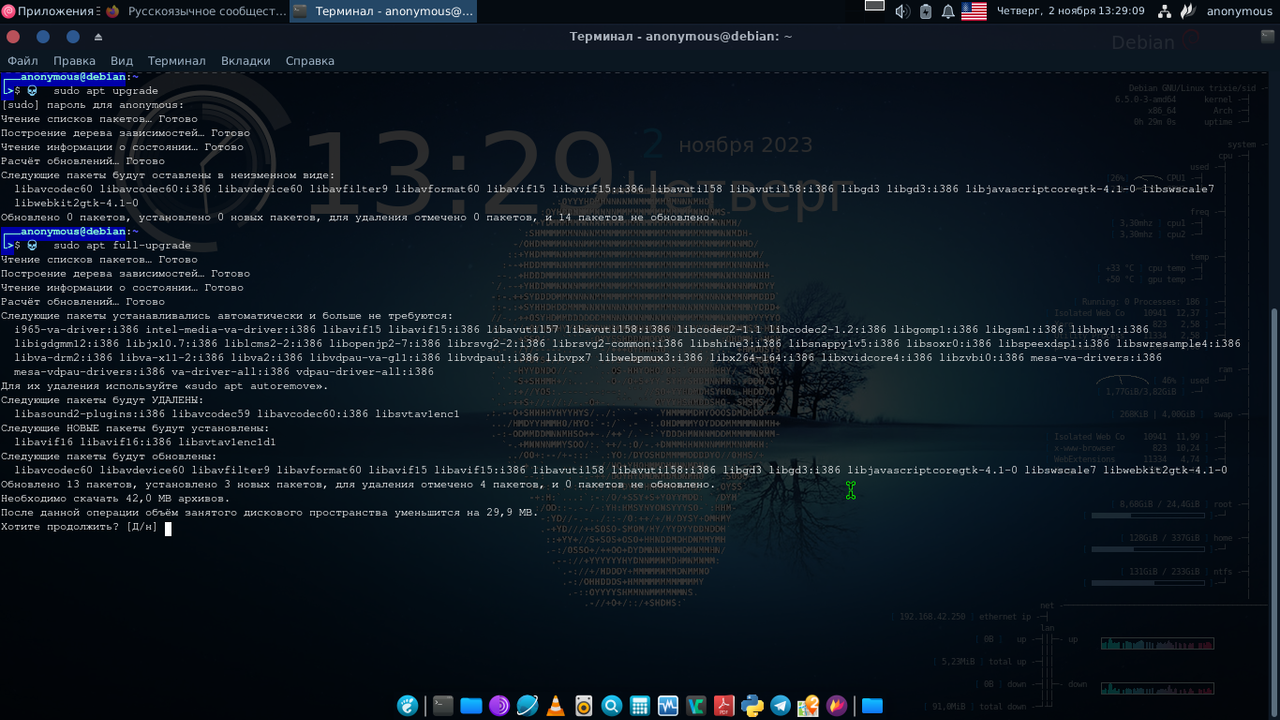
Task: Click the window title 'Терминал - anonymous@debian: ~'
Action: tap(681, 36)
